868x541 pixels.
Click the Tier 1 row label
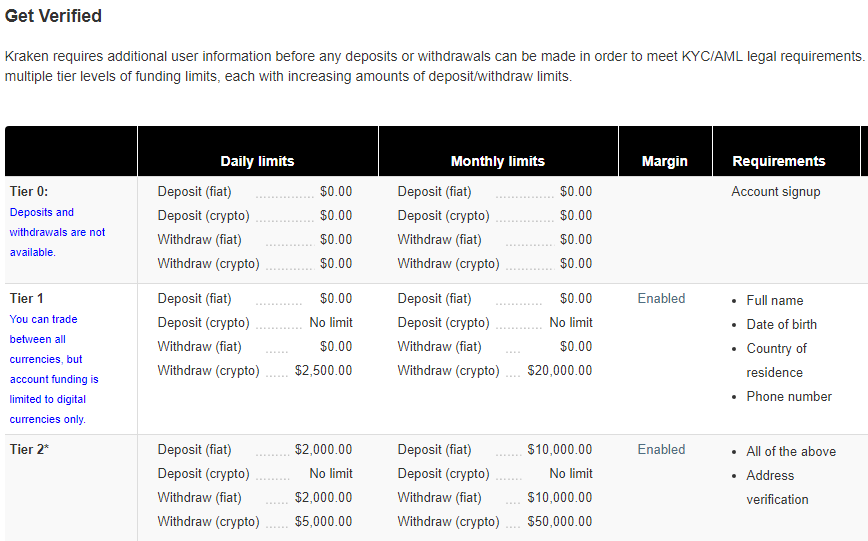coord(26,298)
